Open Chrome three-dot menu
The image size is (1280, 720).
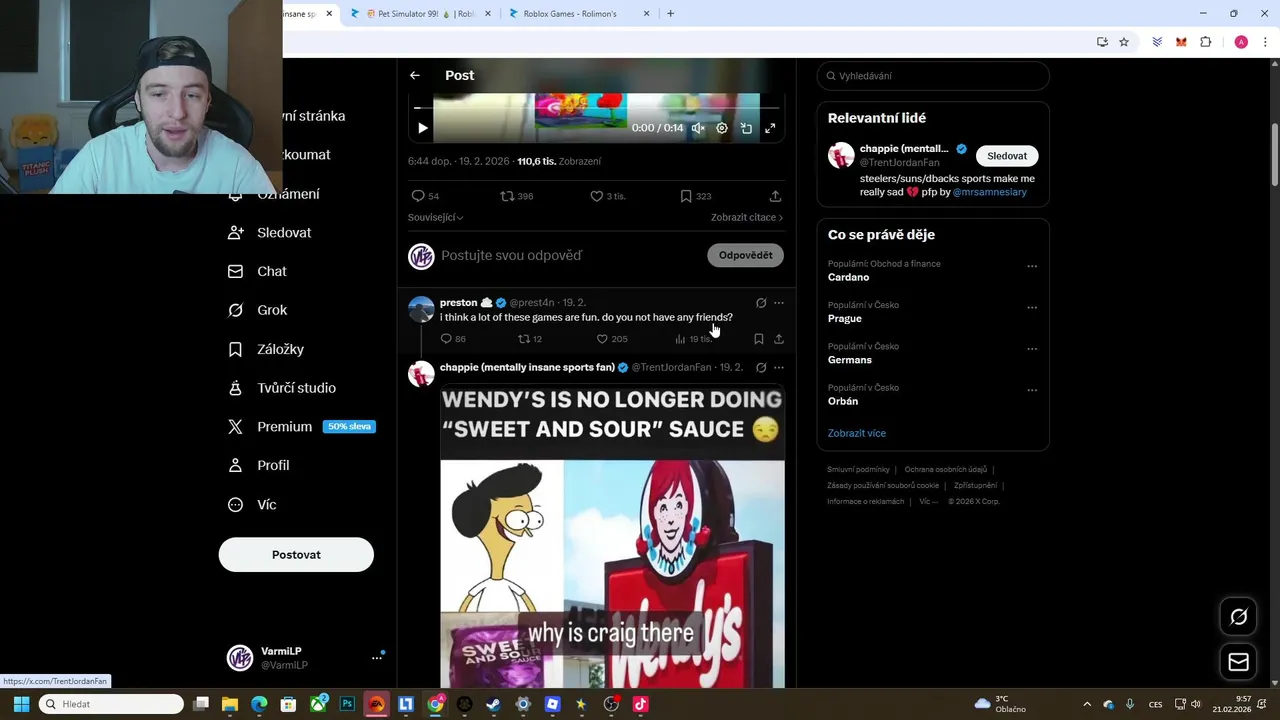tap(1265, 42)
